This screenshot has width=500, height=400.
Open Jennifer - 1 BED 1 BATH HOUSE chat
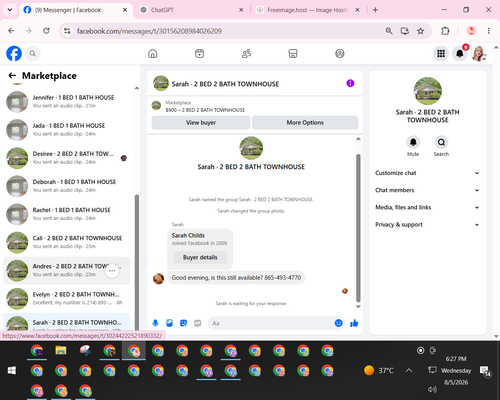click(x=67, y=101)
